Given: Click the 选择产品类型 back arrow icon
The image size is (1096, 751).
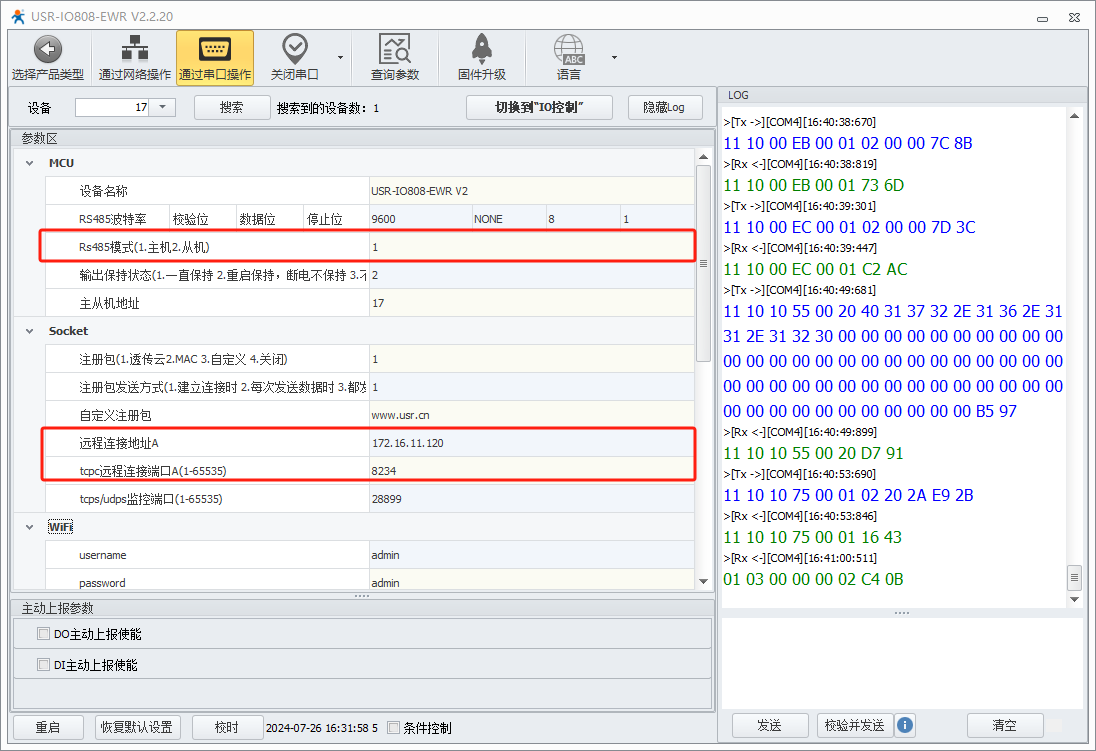Looking at the screenshot, I should click(47, 49).
